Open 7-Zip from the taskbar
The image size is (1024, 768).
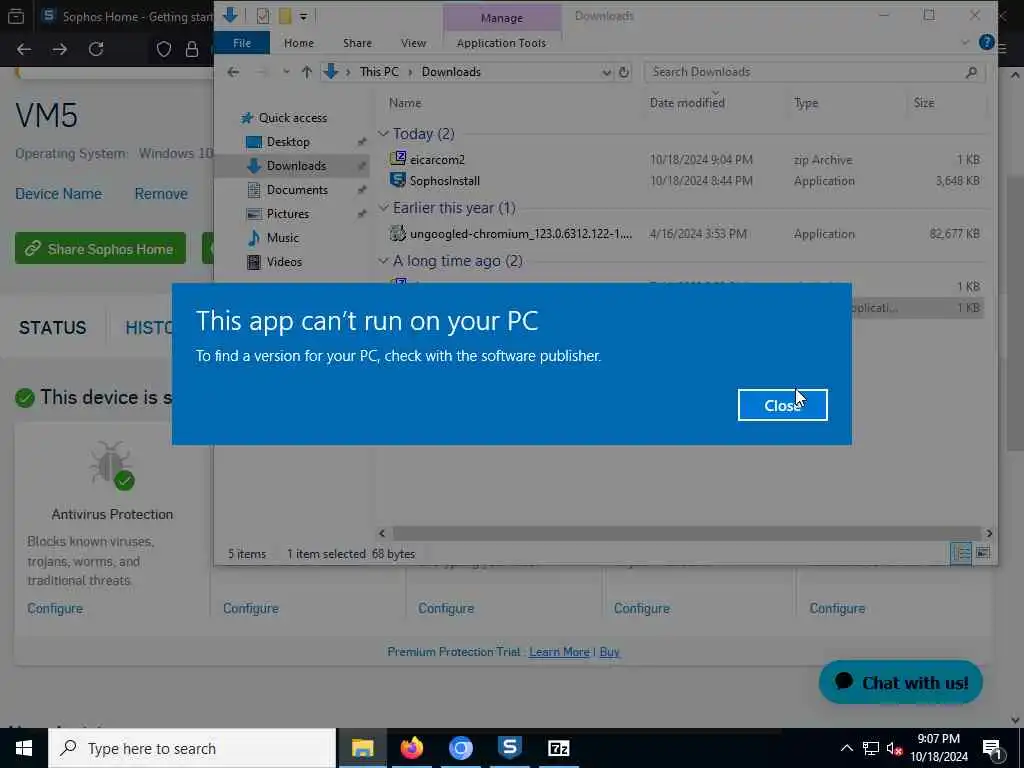click(558, 748)
